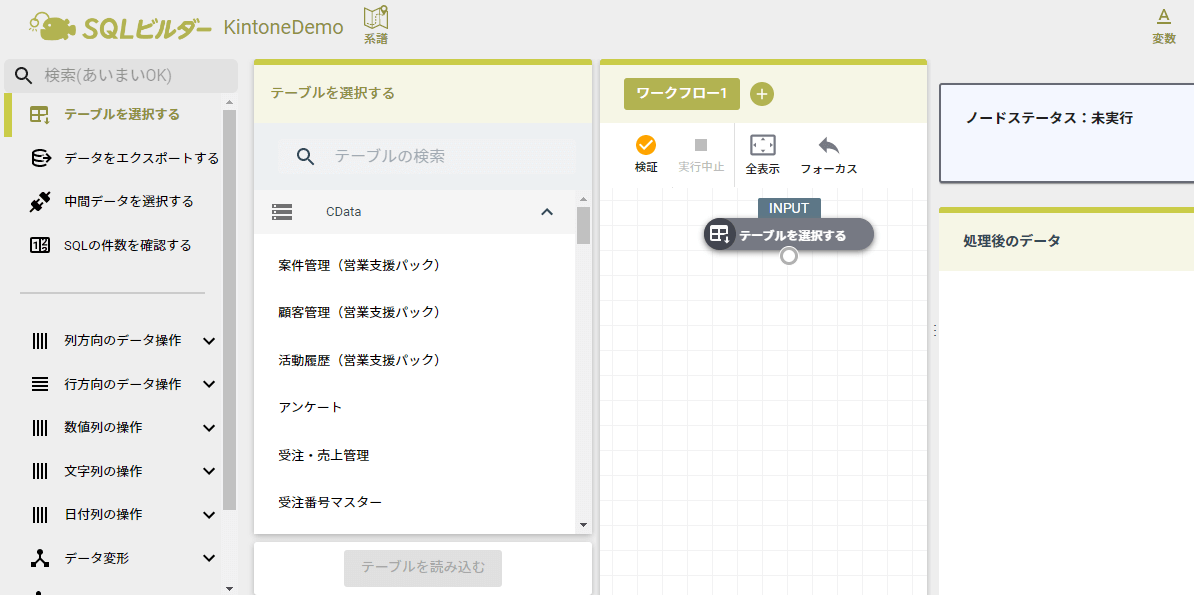Click the SQLビルダー logo
Screen dimensions: 1194x595
(x=120, y=27)
